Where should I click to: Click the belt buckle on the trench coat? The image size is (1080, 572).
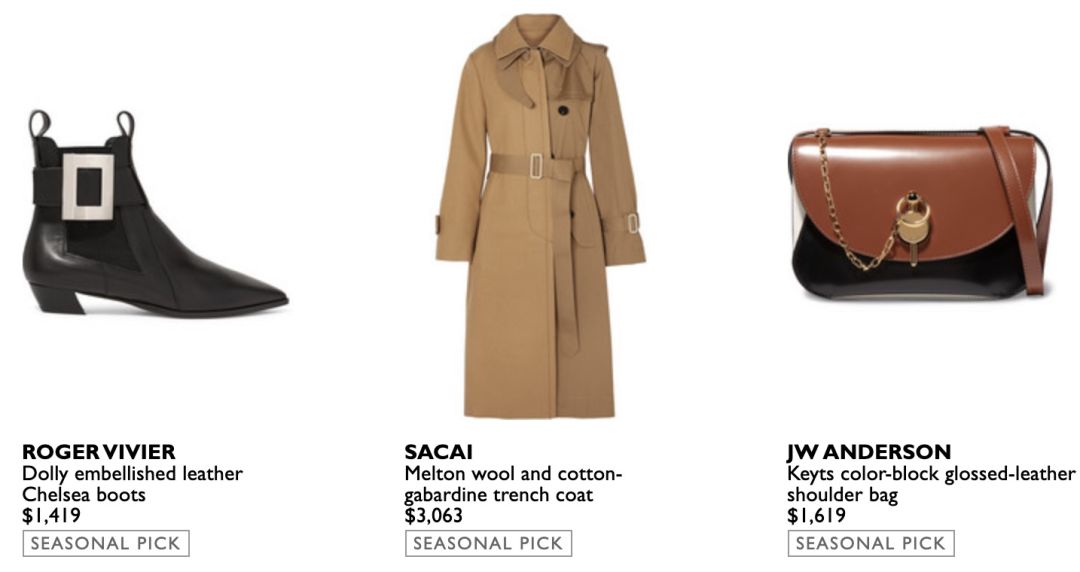tap(536, 166)
